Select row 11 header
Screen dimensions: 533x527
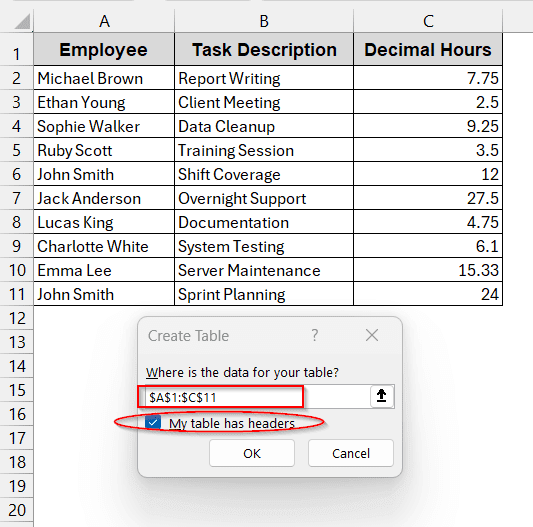click(17, 294)
